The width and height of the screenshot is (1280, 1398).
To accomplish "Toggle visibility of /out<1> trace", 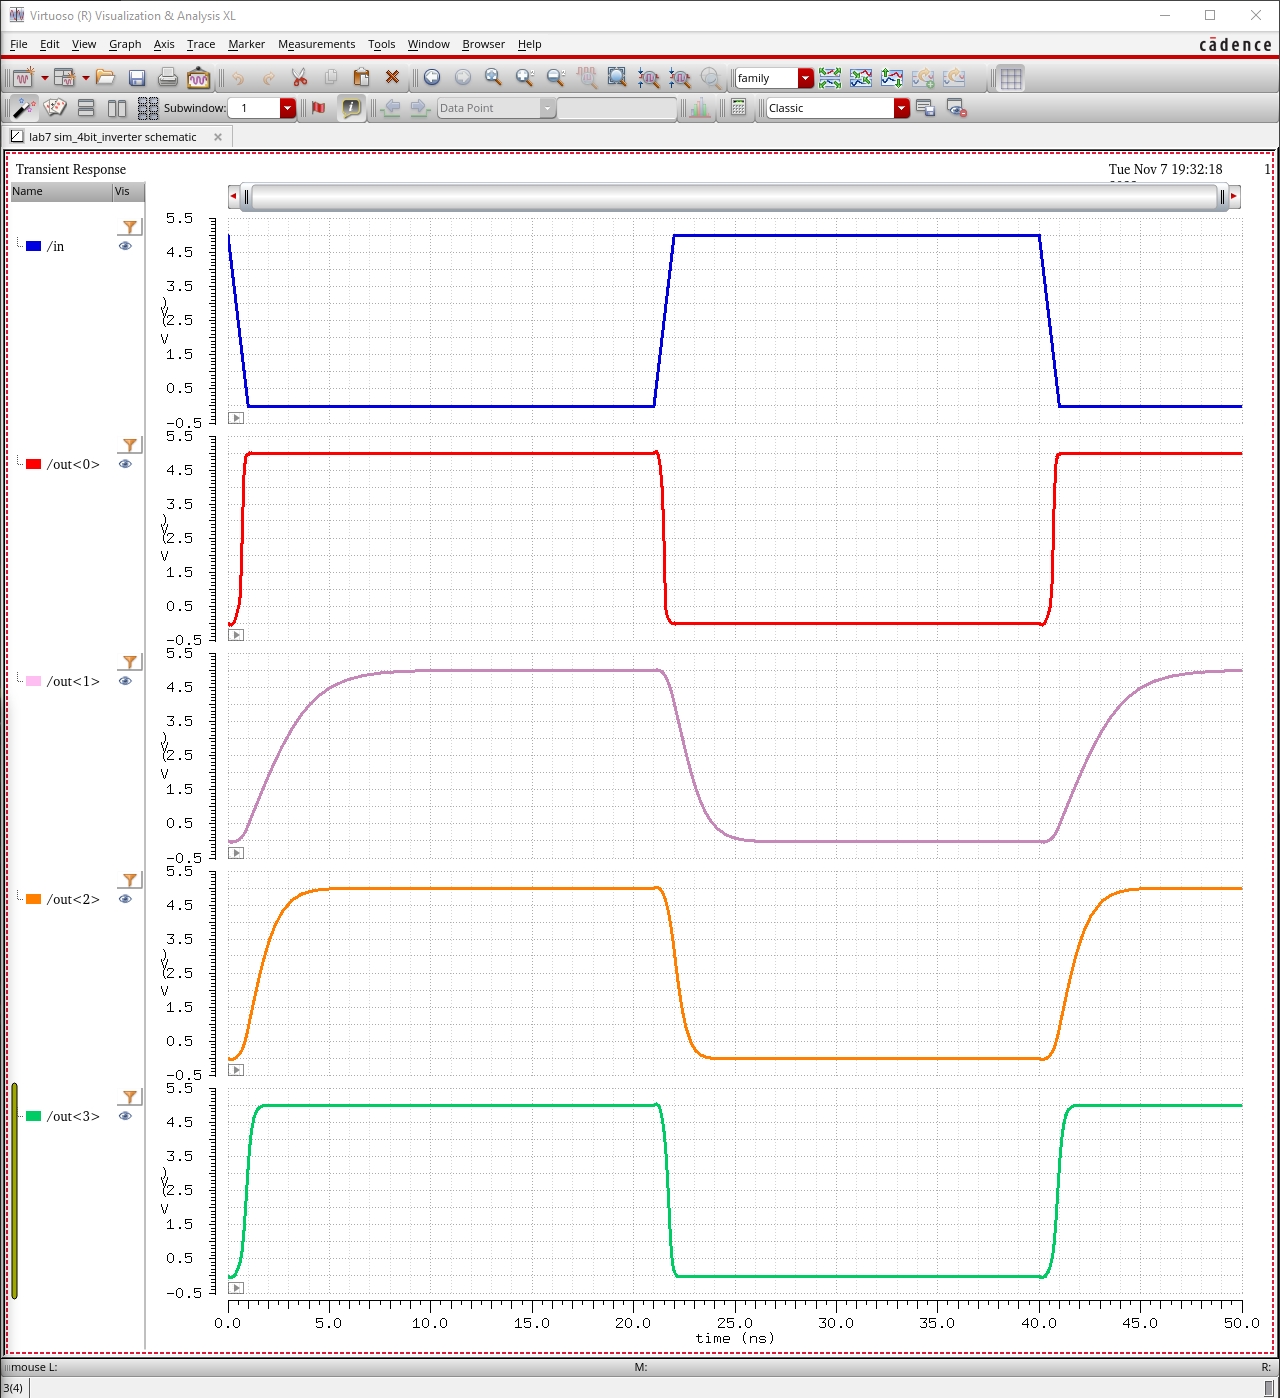I will click(125, 681).
